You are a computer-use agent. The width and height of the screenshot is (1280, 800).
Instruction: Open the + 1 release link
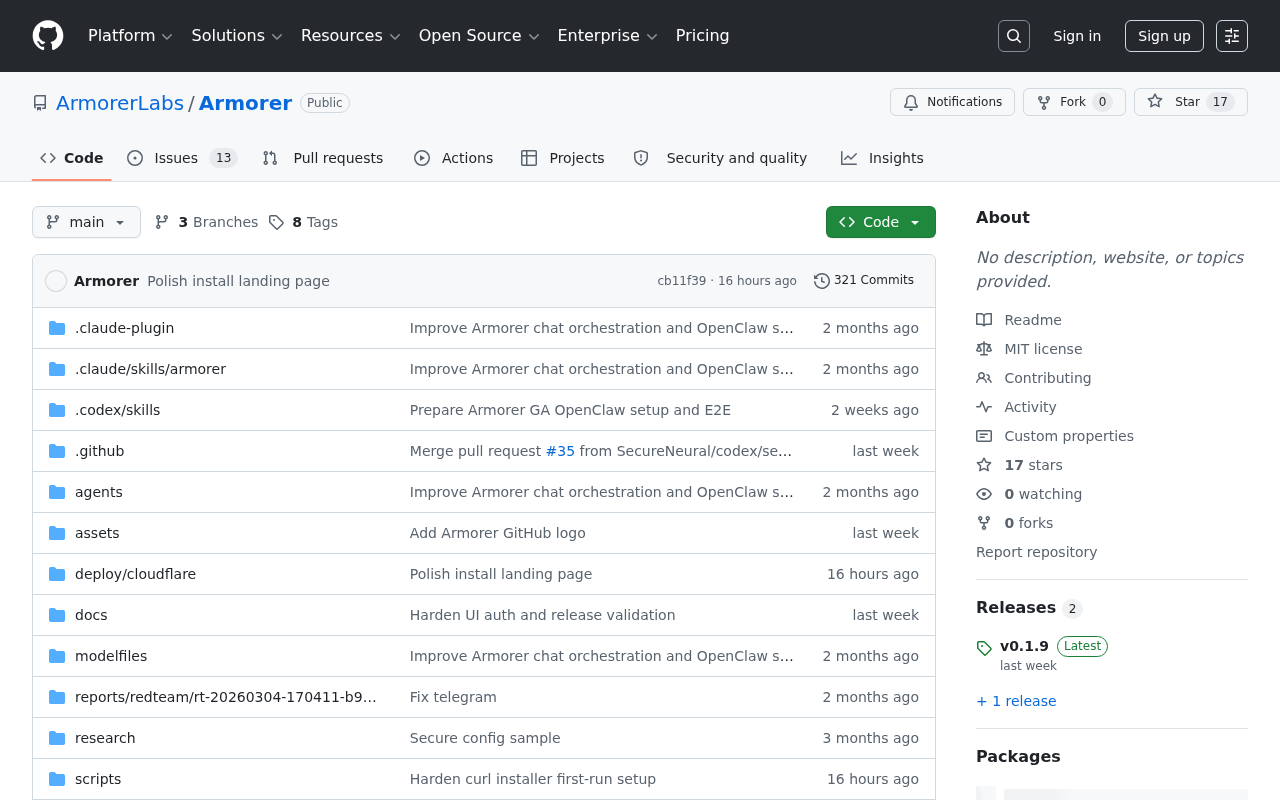click(x=1016, y=701)
